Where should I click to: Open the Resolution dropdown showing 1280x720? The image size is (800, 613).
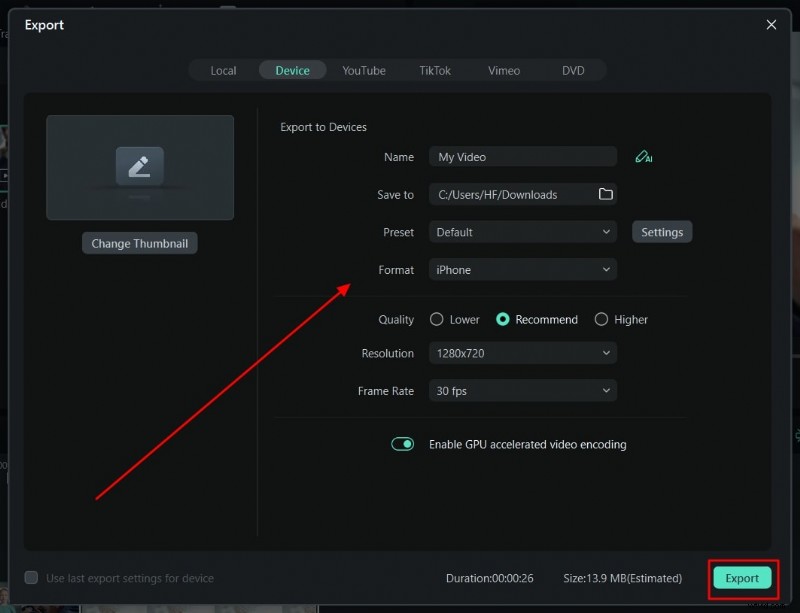(x=522, y=353)
